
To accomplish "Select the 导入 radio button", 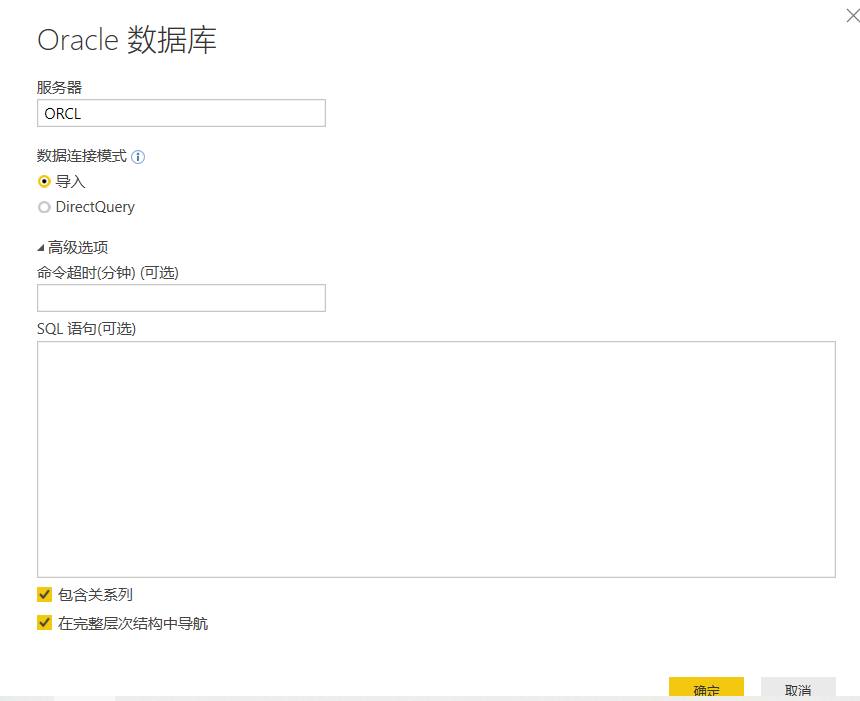I will pos(44,181).
